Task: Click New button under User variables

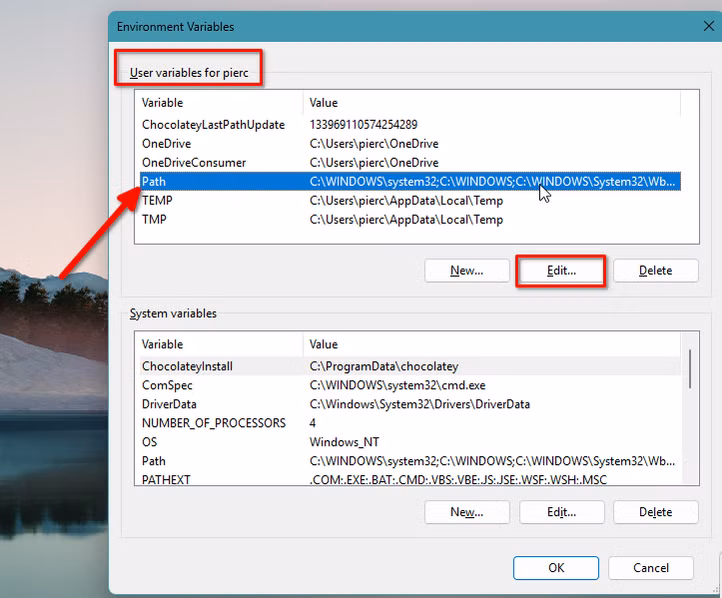Action: click(466, 271)
